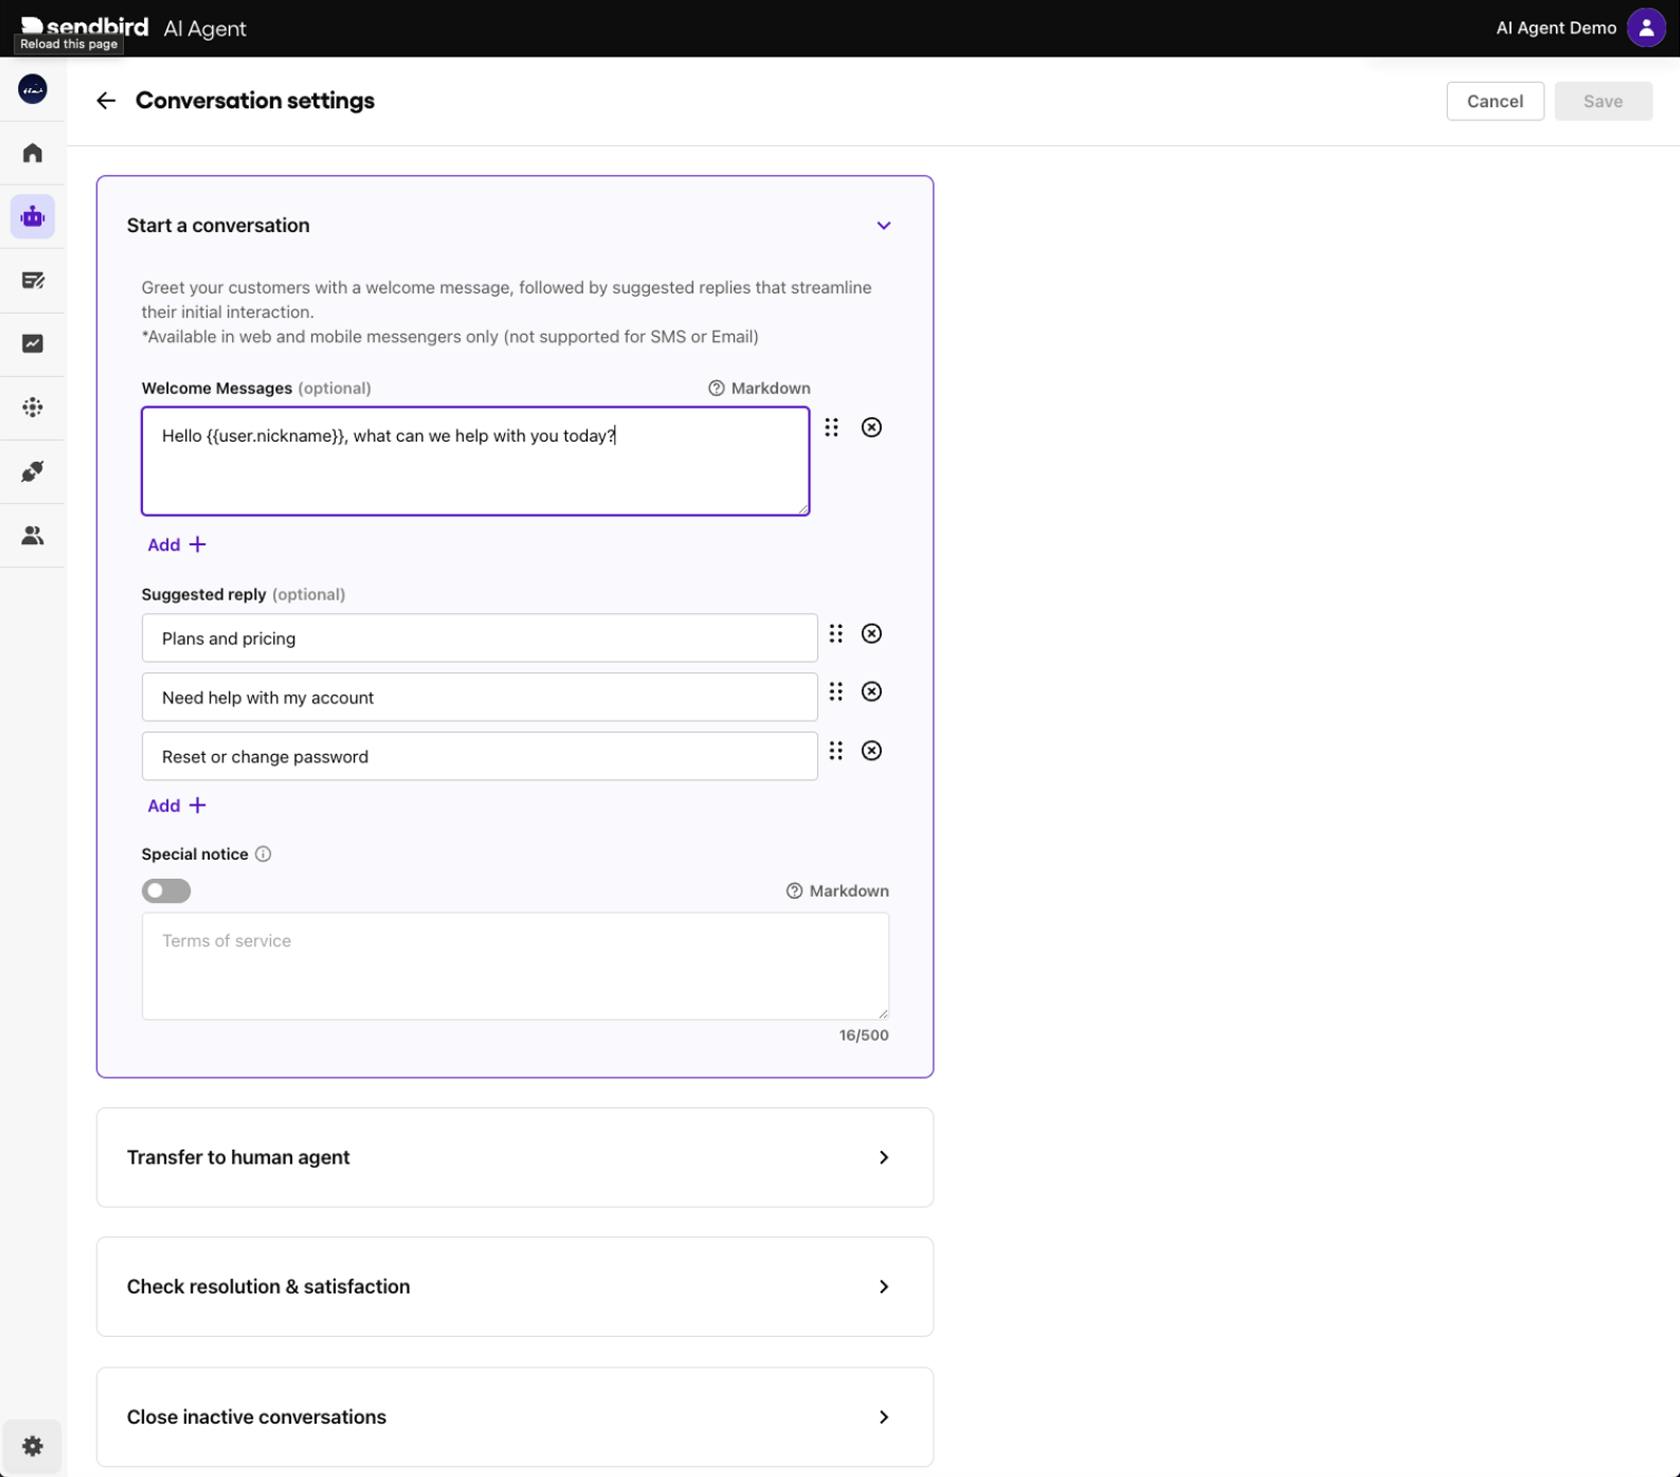The image size is (1680, 1477).
Task: Enable the Special notice toggle
Action: (166, 891)
